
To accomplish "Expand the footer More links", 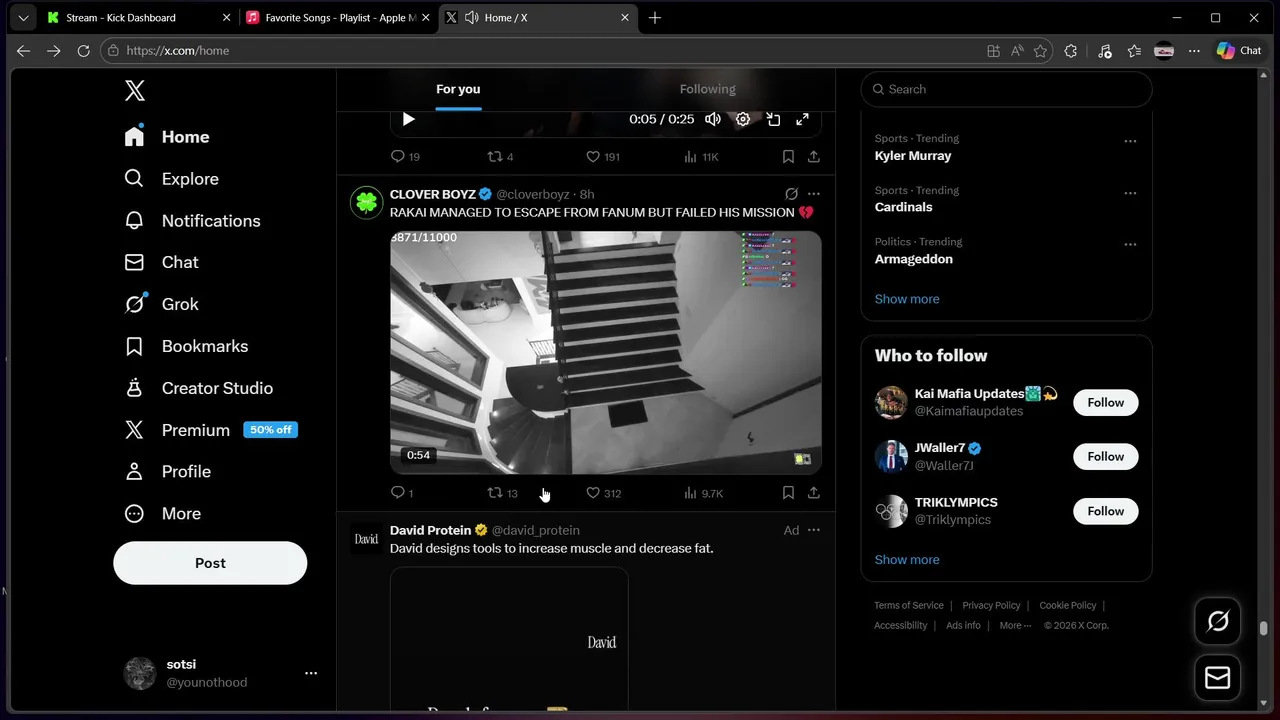I will click(x=1015, y=625).
